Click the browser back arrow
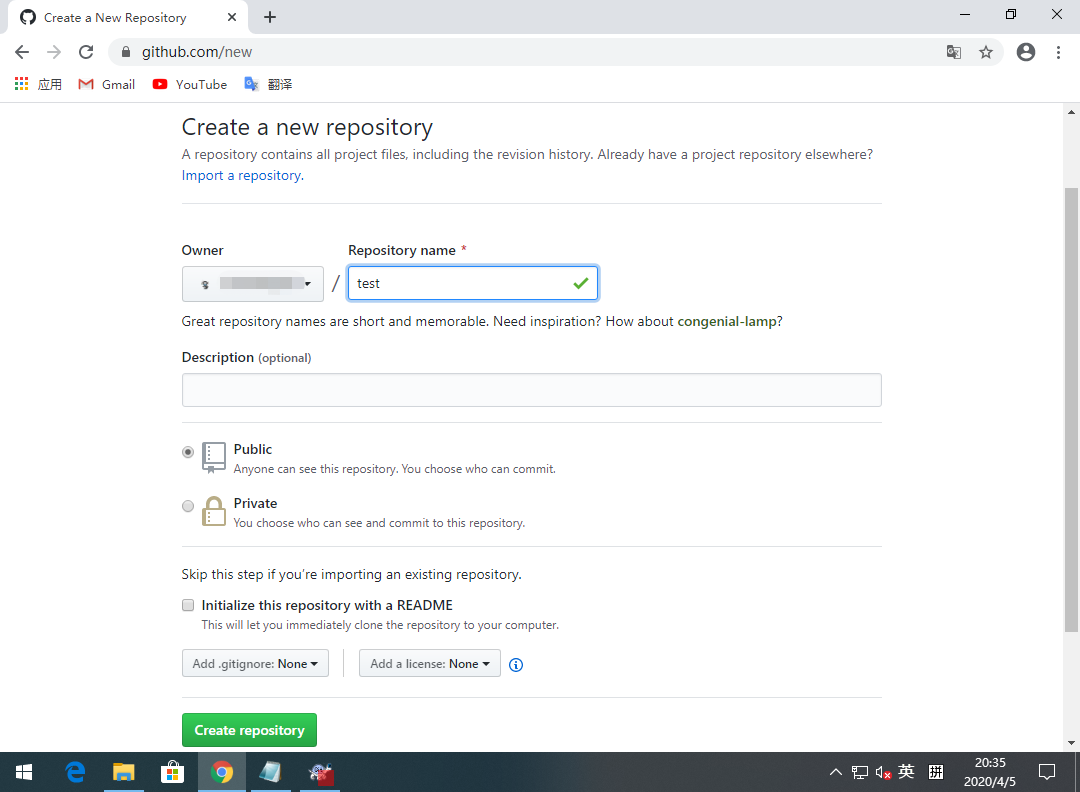 [22, 52]
